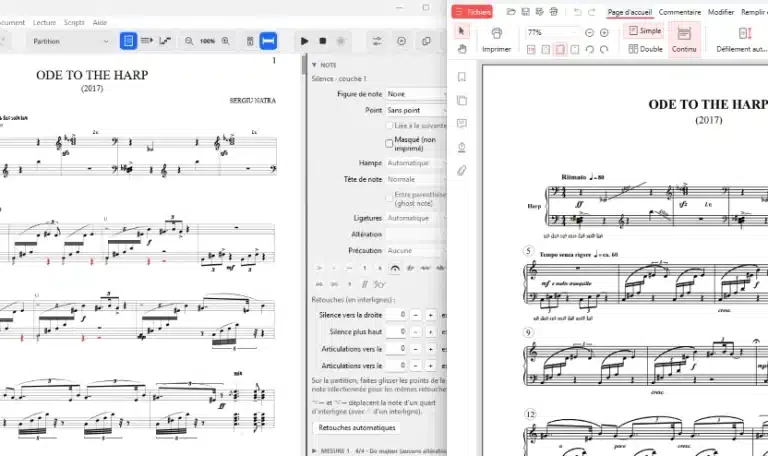Open the Hampe dropdown

point(416,163)
